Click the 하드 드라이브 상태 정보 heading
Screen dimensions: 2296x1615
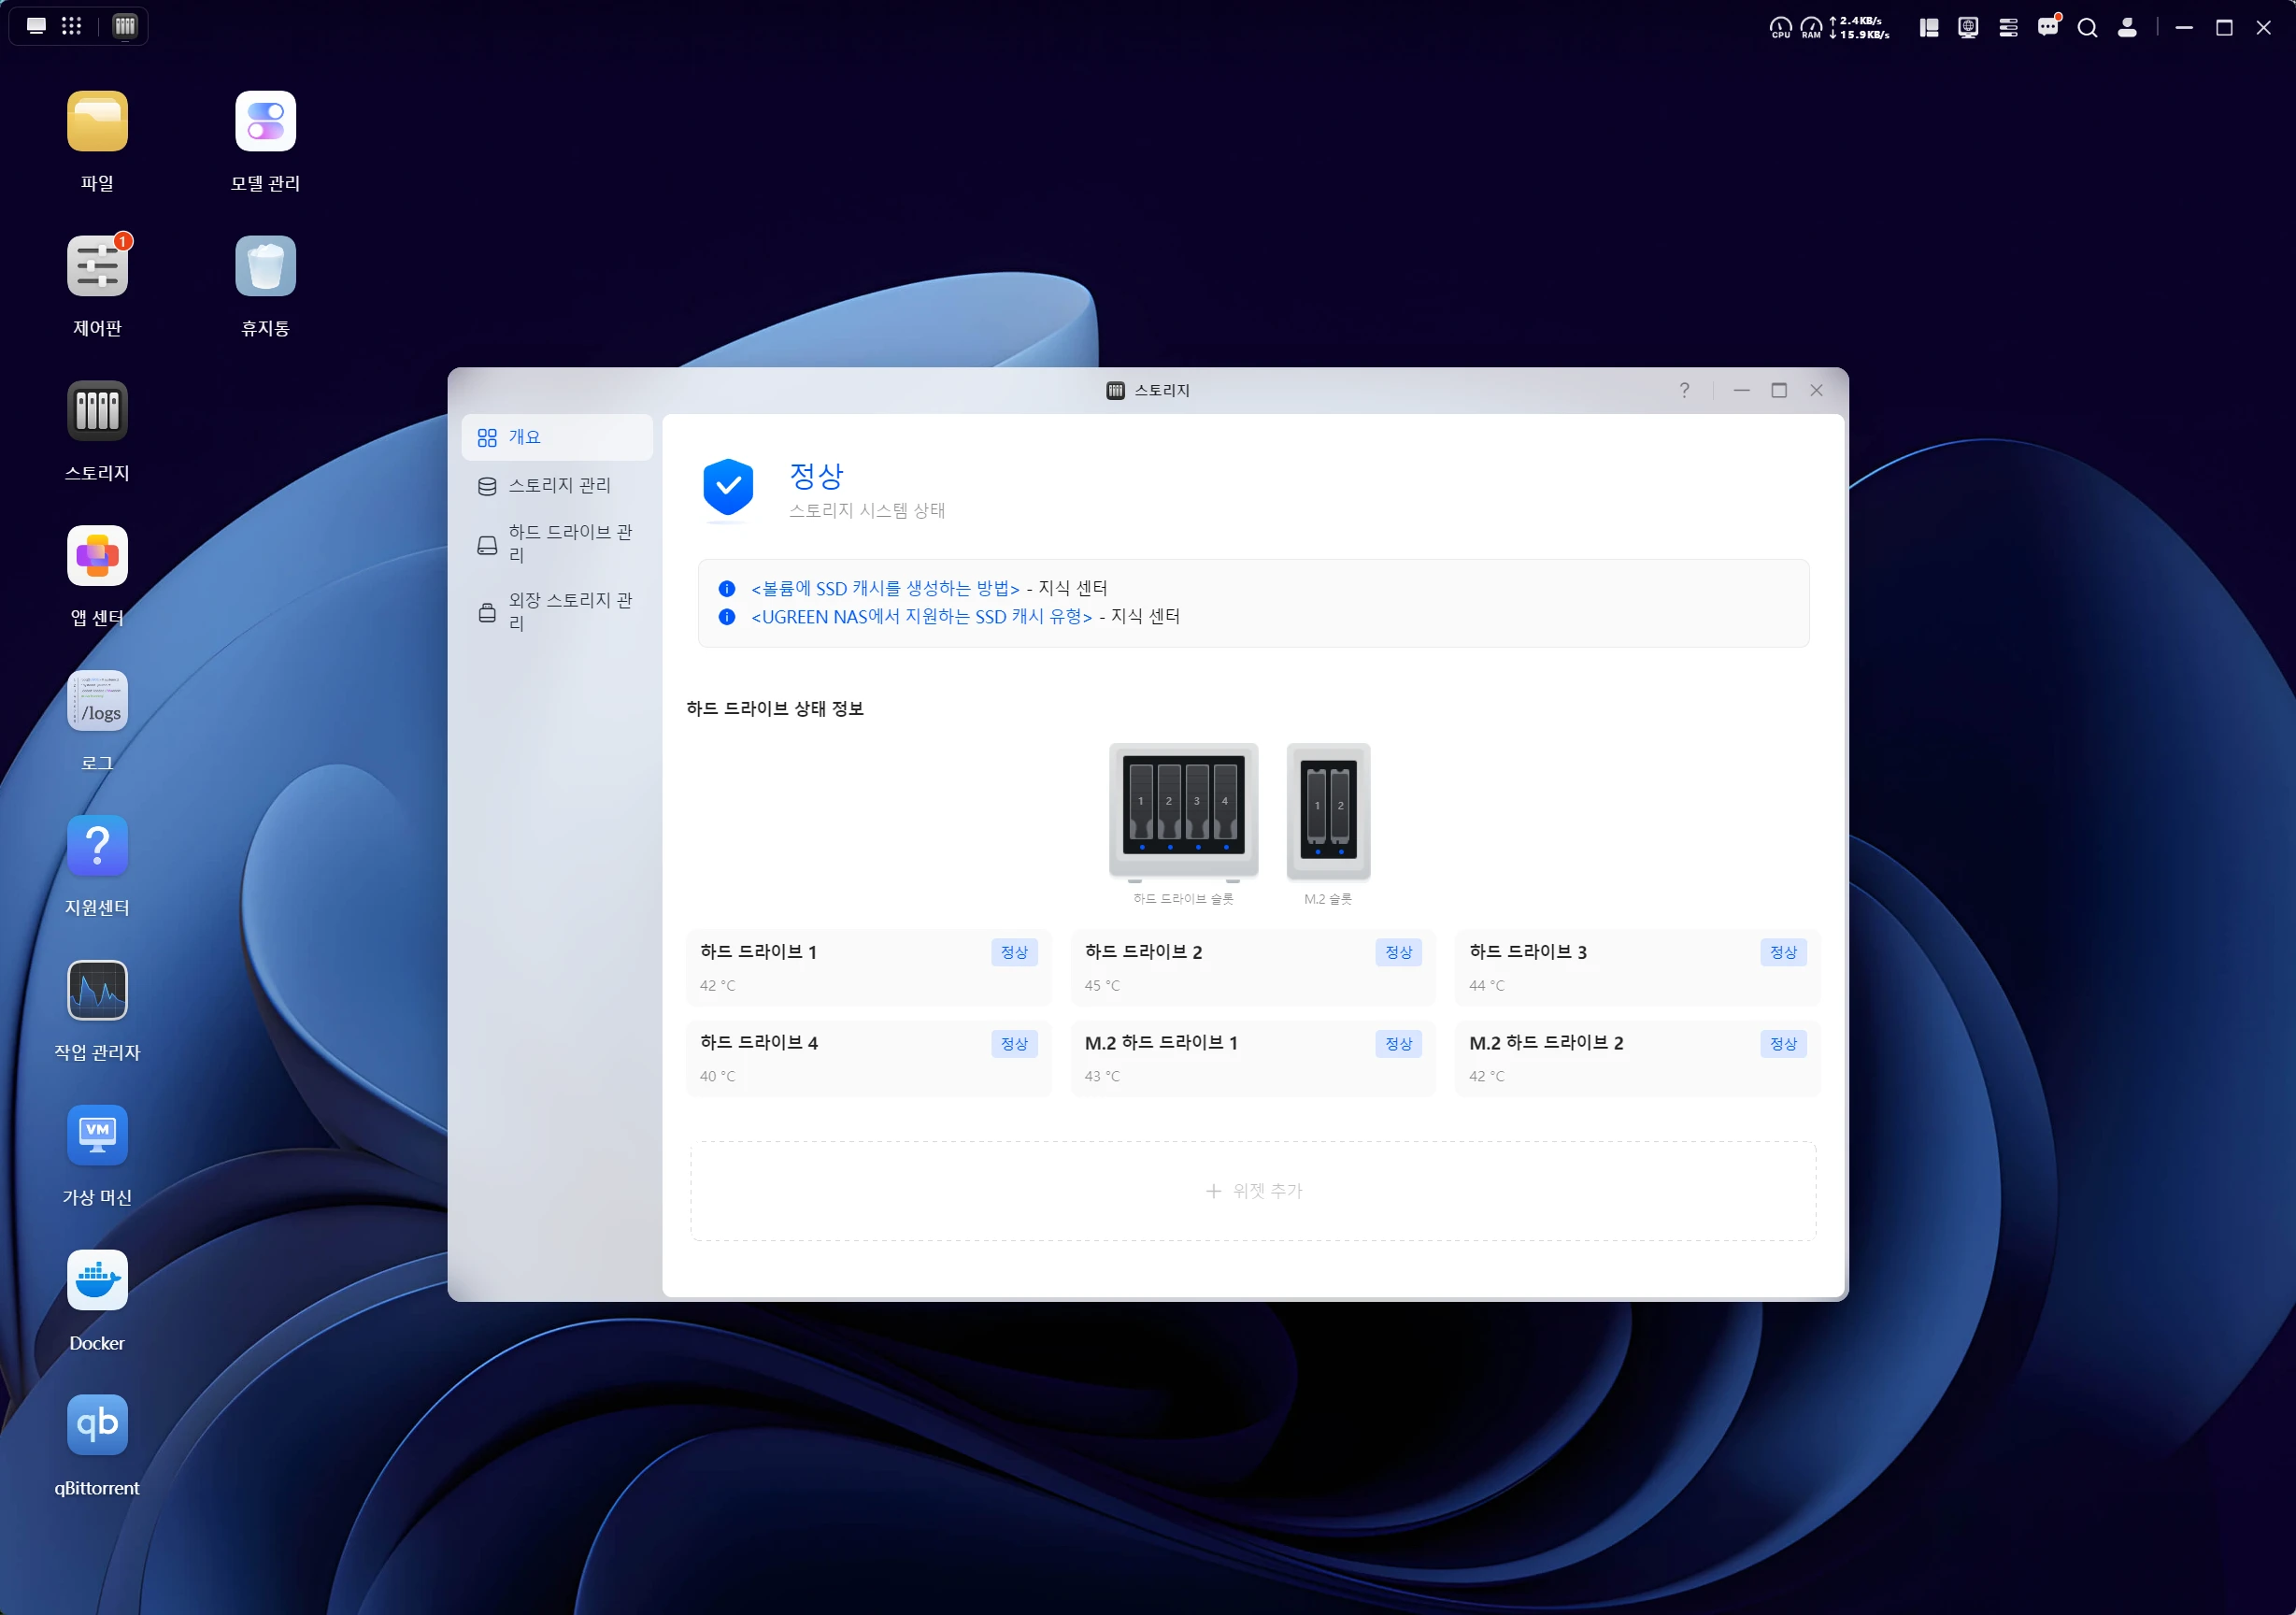point(775,709)
